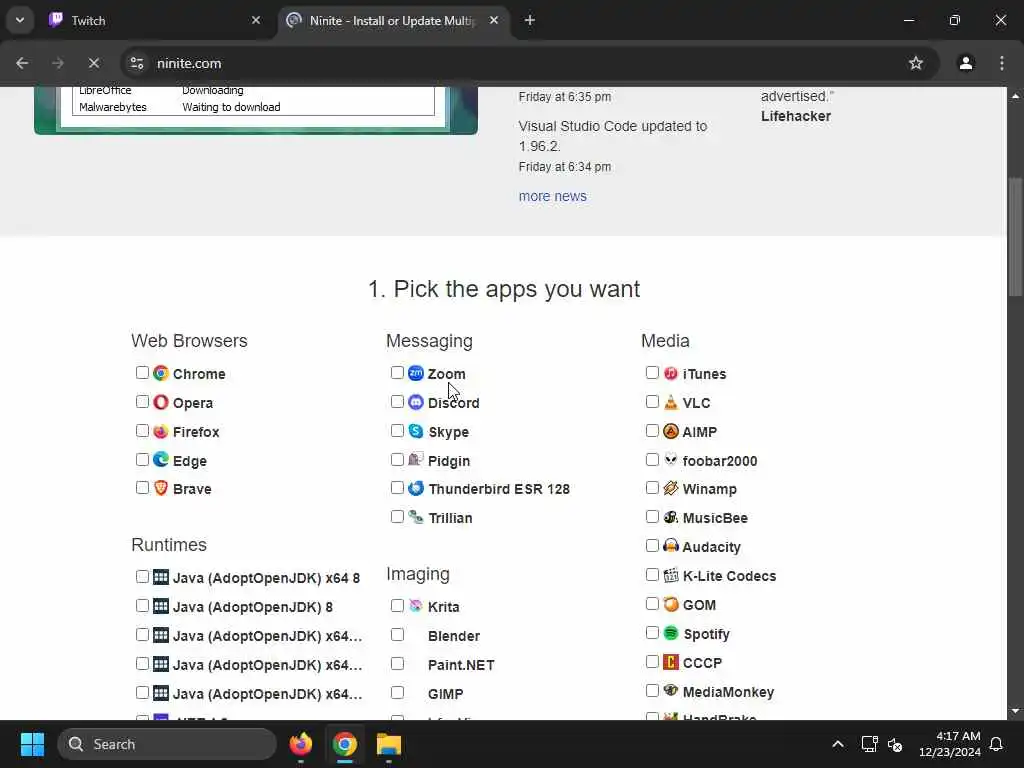Click the Java x64 8 icon

click(161, 577)
